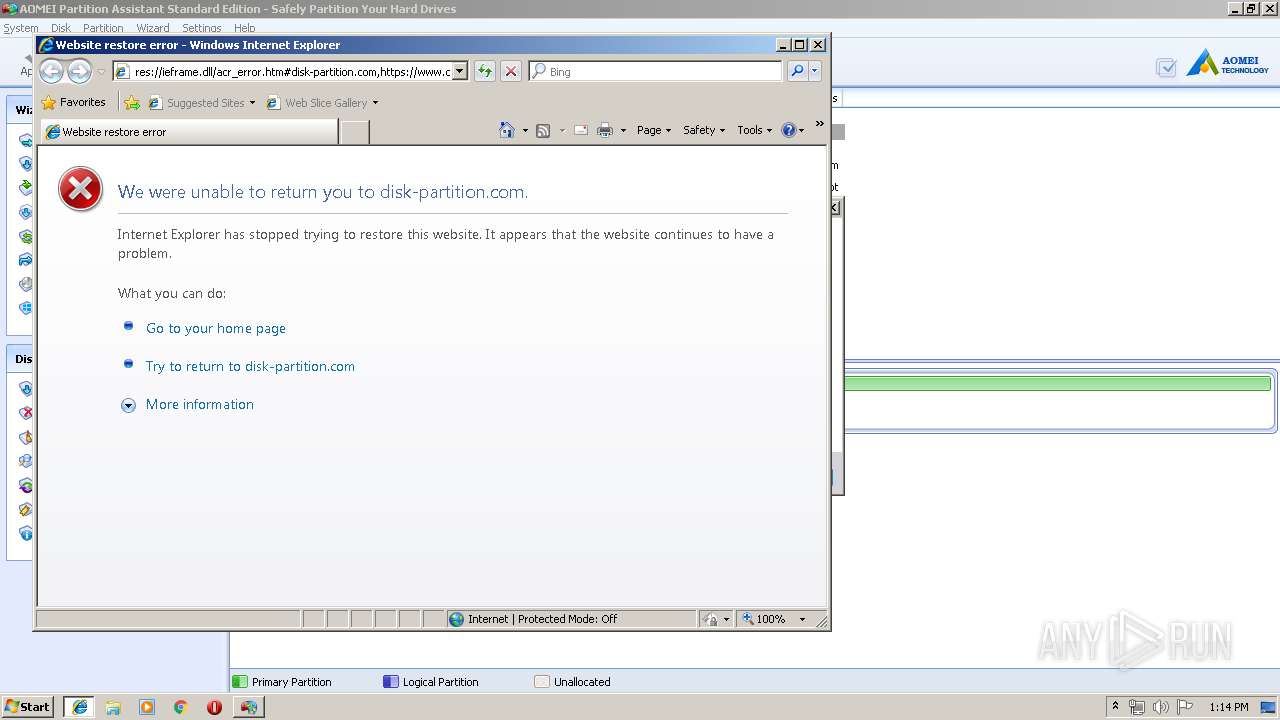The image size is (1280, 720).
Task: Click the IE Home icon
Action: click(x=507, y=130)
